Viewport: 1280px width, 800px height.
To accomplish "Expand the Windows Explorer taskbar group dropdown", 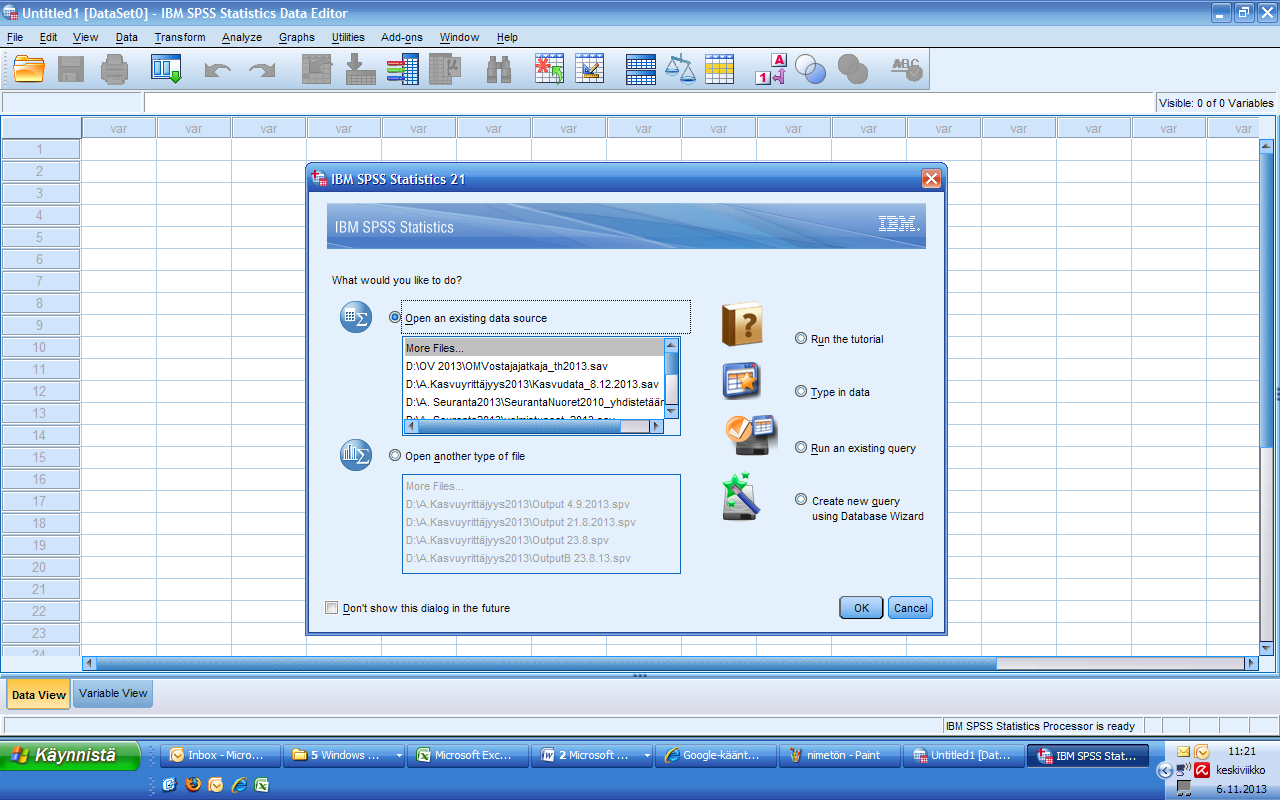I will [400, 756].
